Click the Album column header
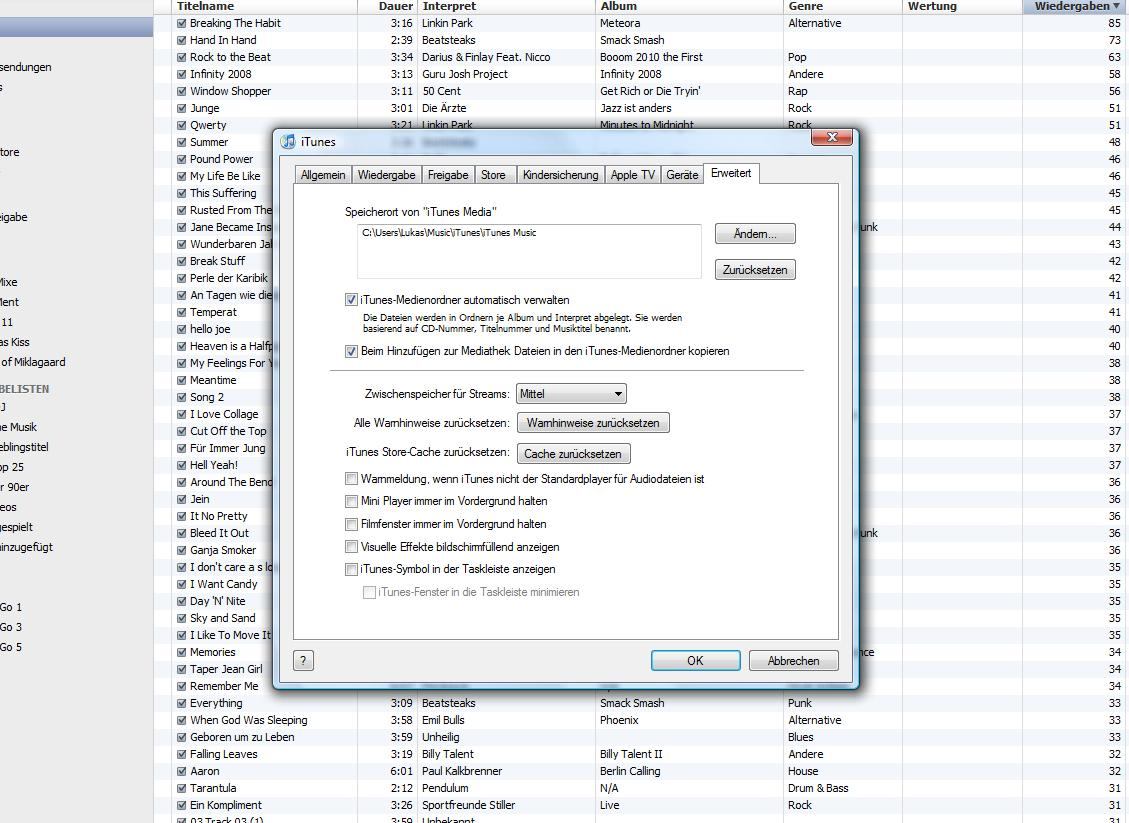Image resolution: width=1129 pixels, height=823 pixels. [689, 6]
